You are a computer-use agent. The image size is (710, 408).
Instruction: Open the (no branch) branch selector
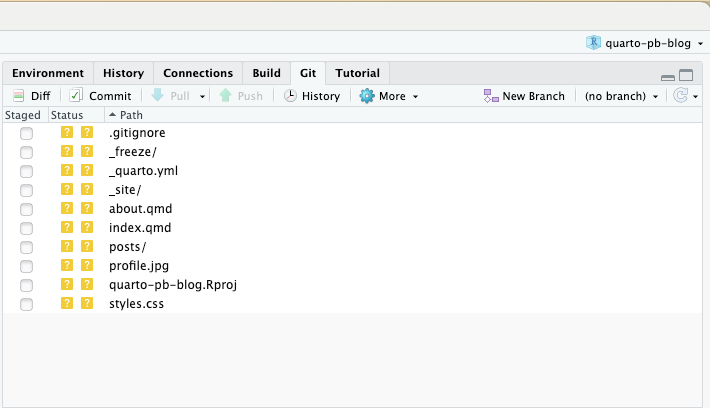[621, 96]
